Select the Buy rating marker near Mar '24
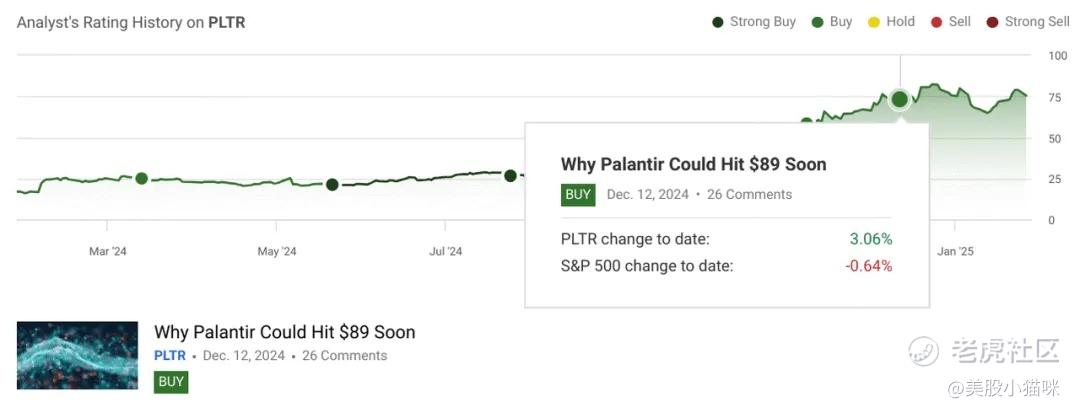The height and width of the screenshot is (413, 1080). (141, 178)
